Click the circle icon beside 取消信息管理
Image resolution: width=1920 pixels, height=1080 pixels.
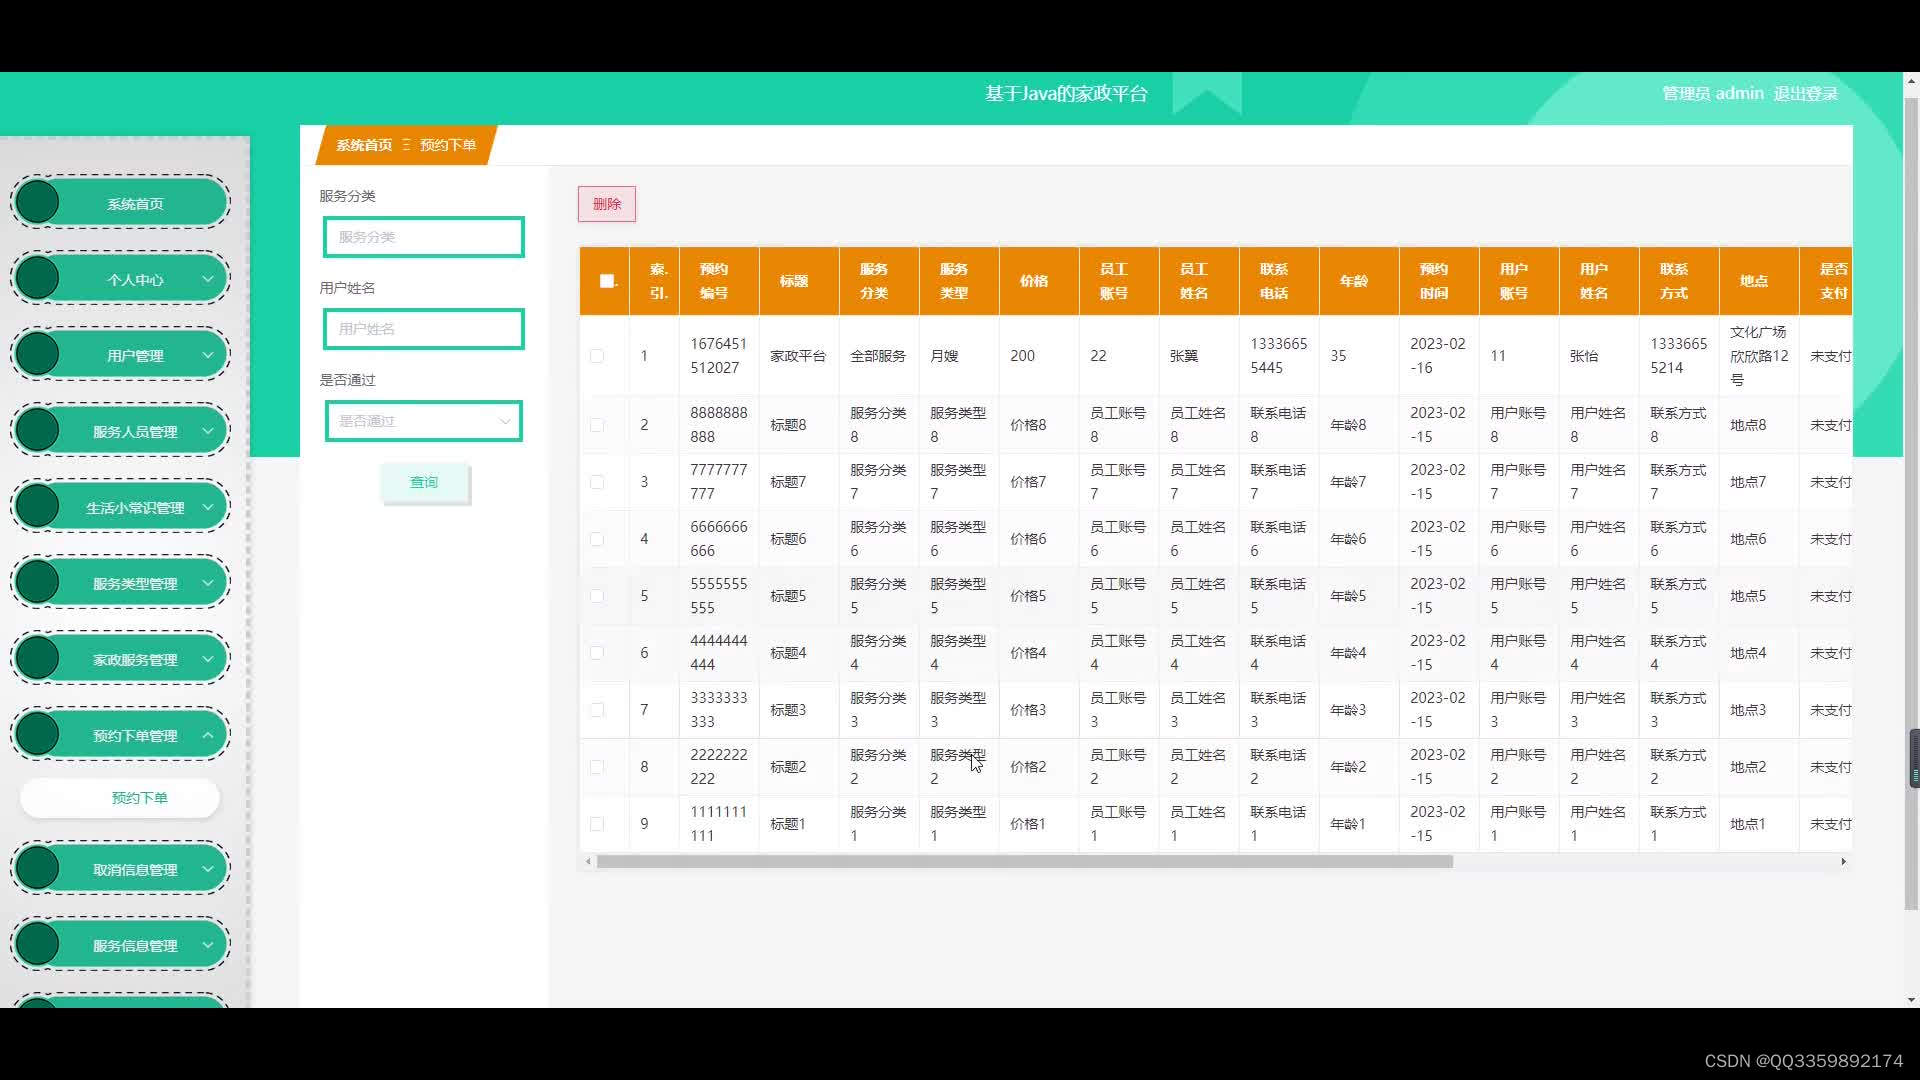[38, 869]
